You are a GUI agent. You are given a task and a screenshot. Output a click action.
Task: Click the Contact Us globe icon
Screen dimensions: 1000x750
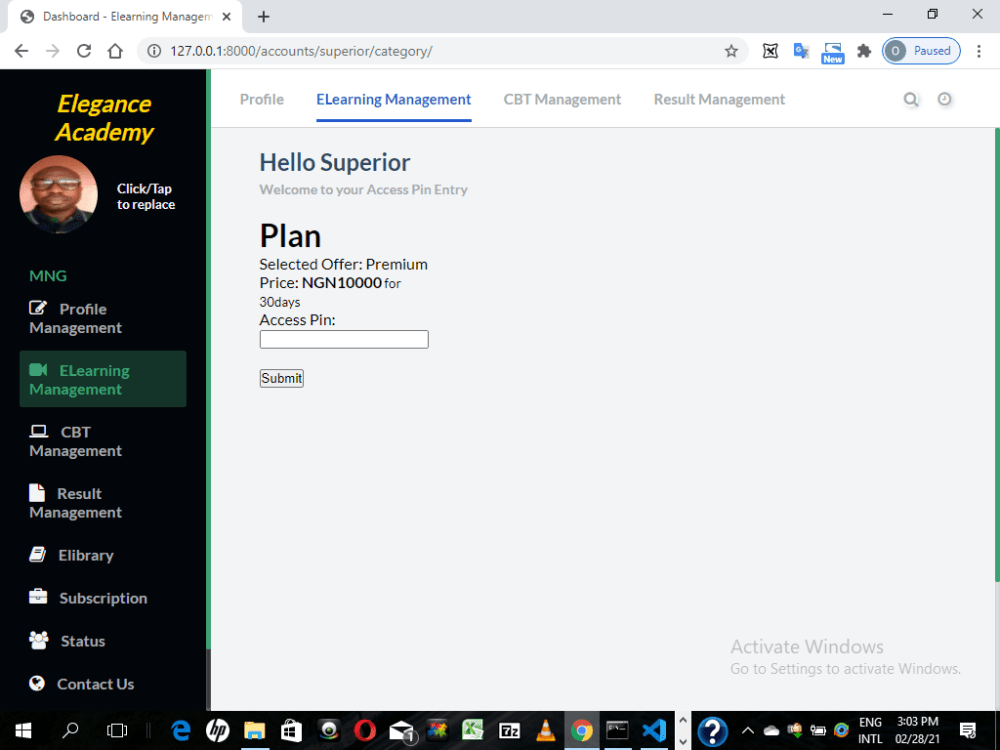pos(37,684)
